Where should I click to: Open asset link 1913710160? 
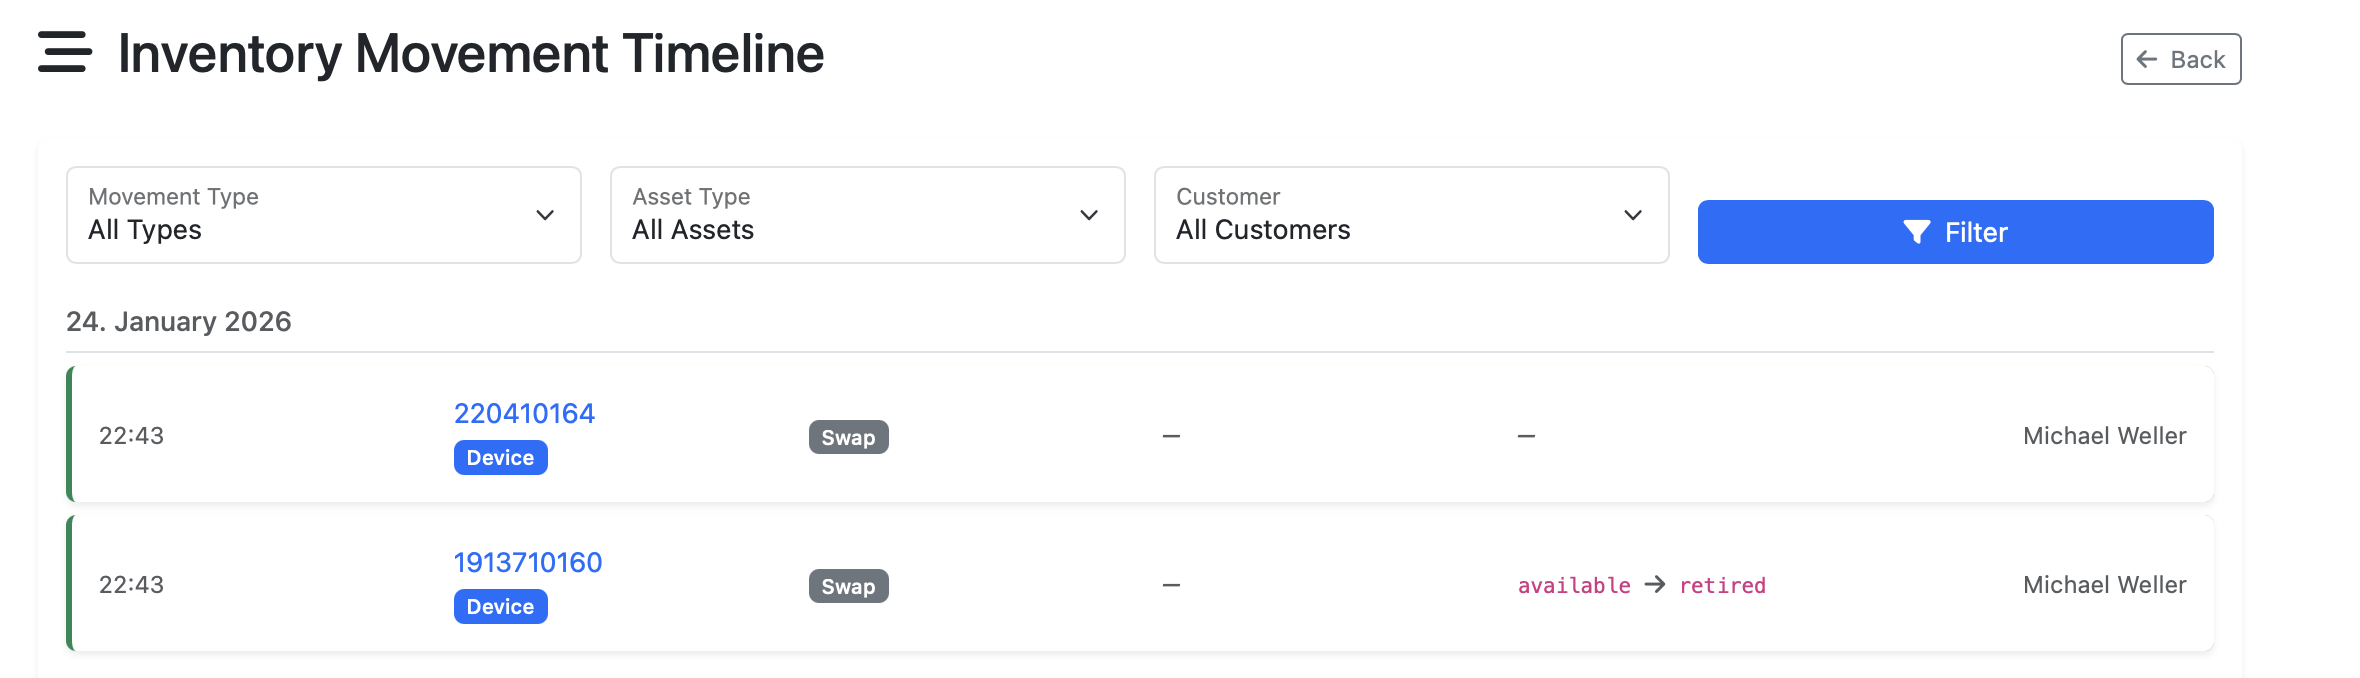528,562
